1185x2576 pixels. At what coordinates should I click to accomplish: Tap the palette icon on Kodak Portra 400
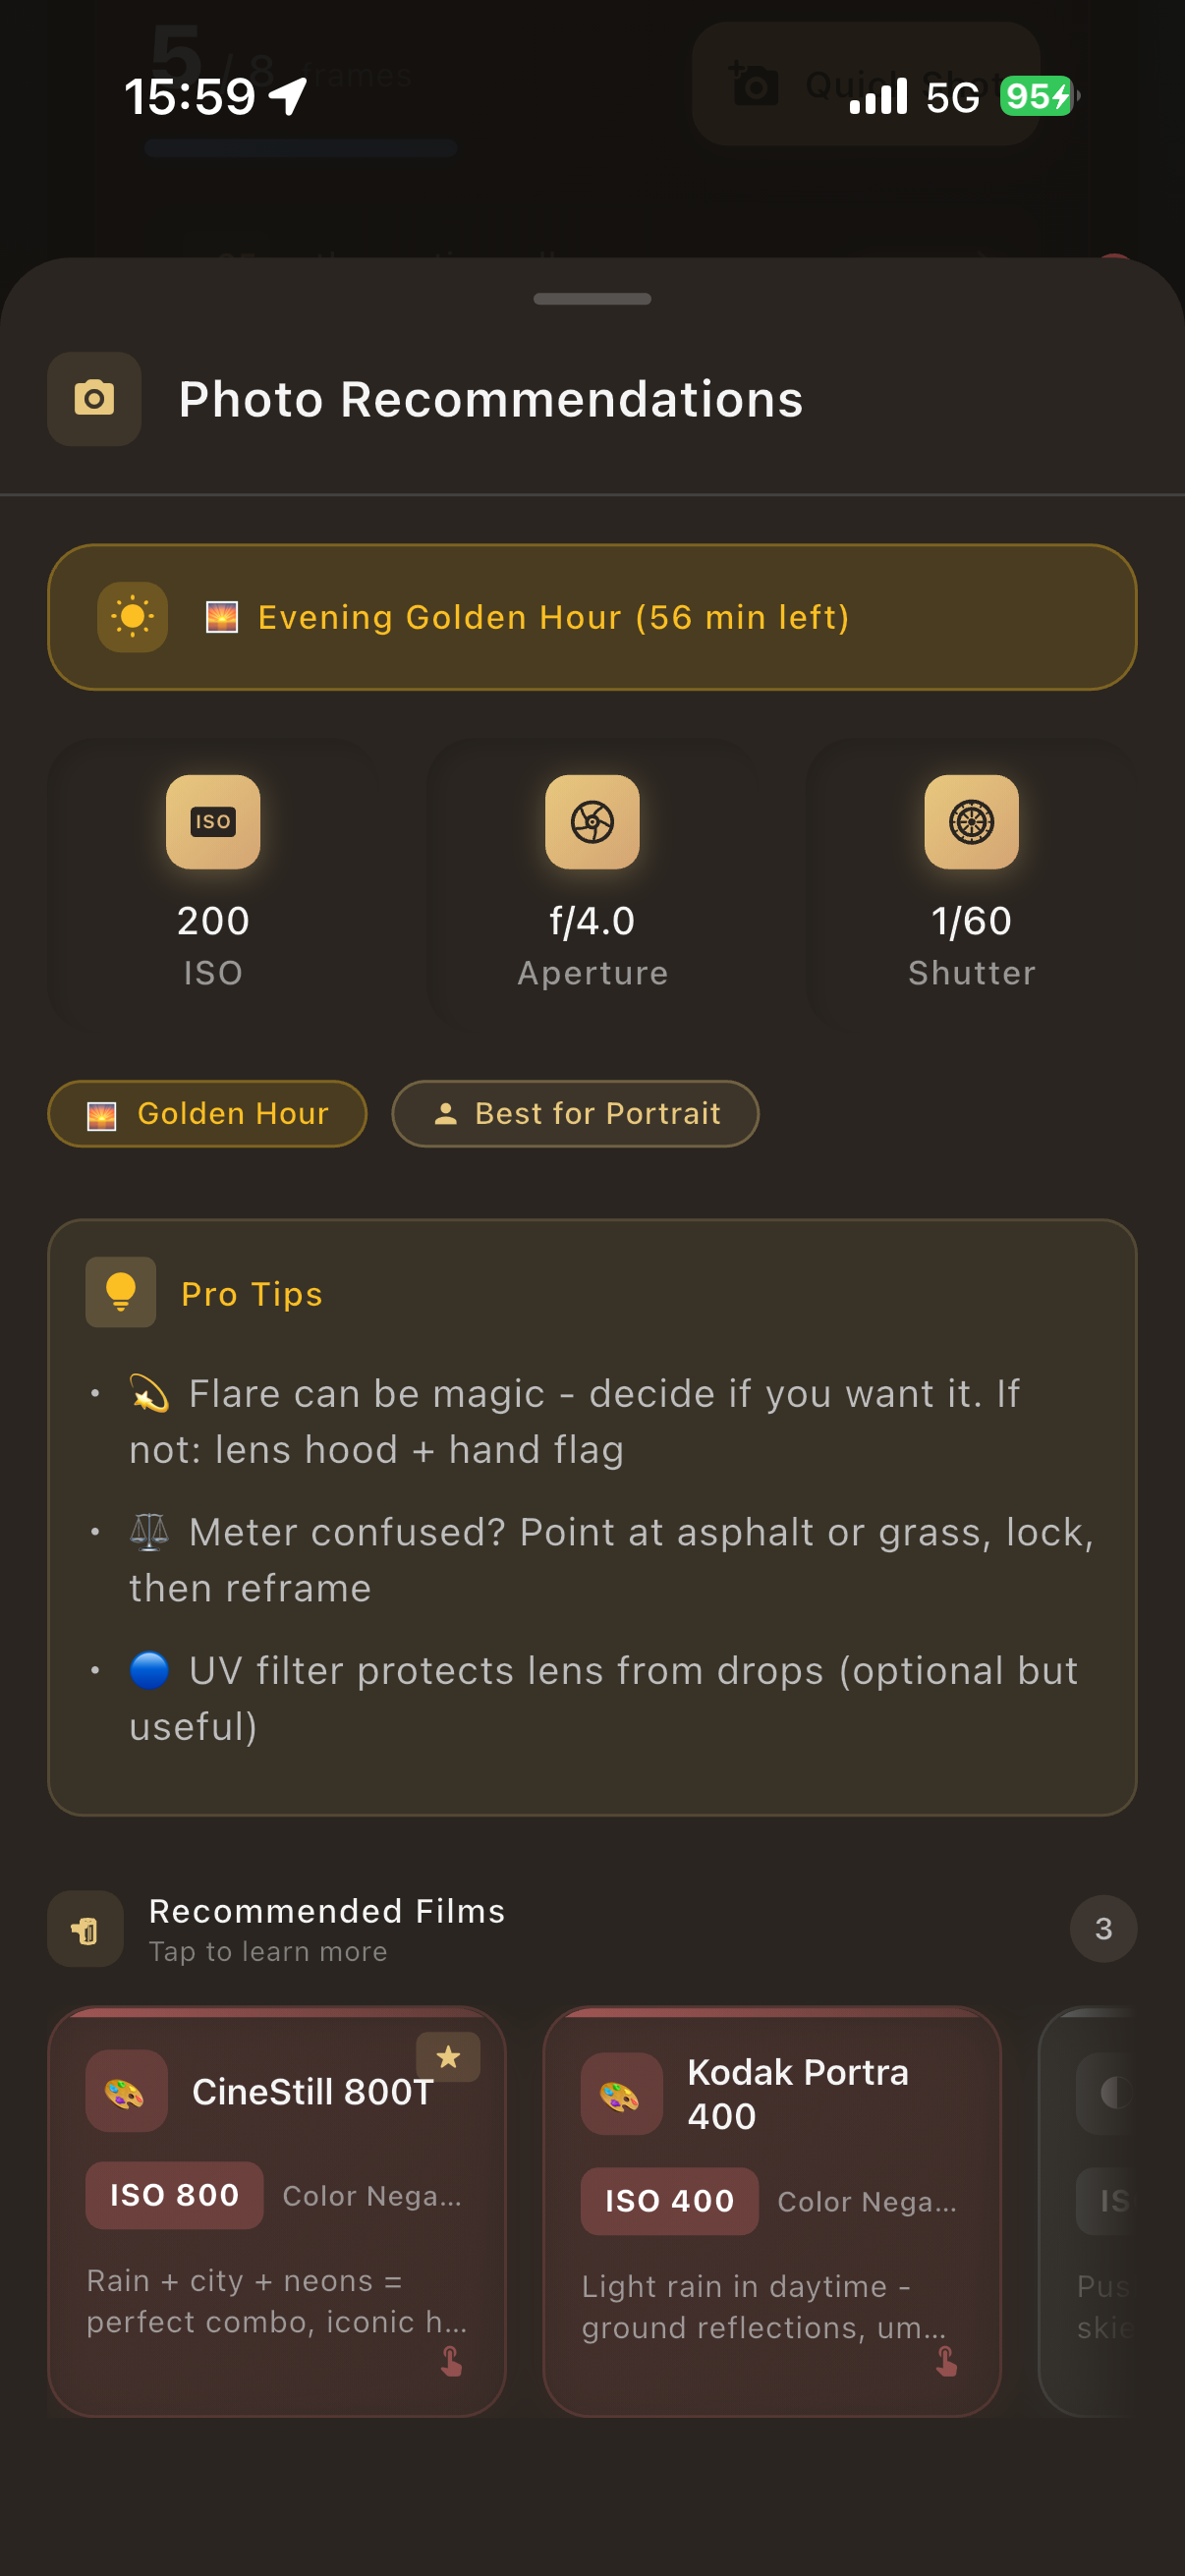pos(621,2094)
